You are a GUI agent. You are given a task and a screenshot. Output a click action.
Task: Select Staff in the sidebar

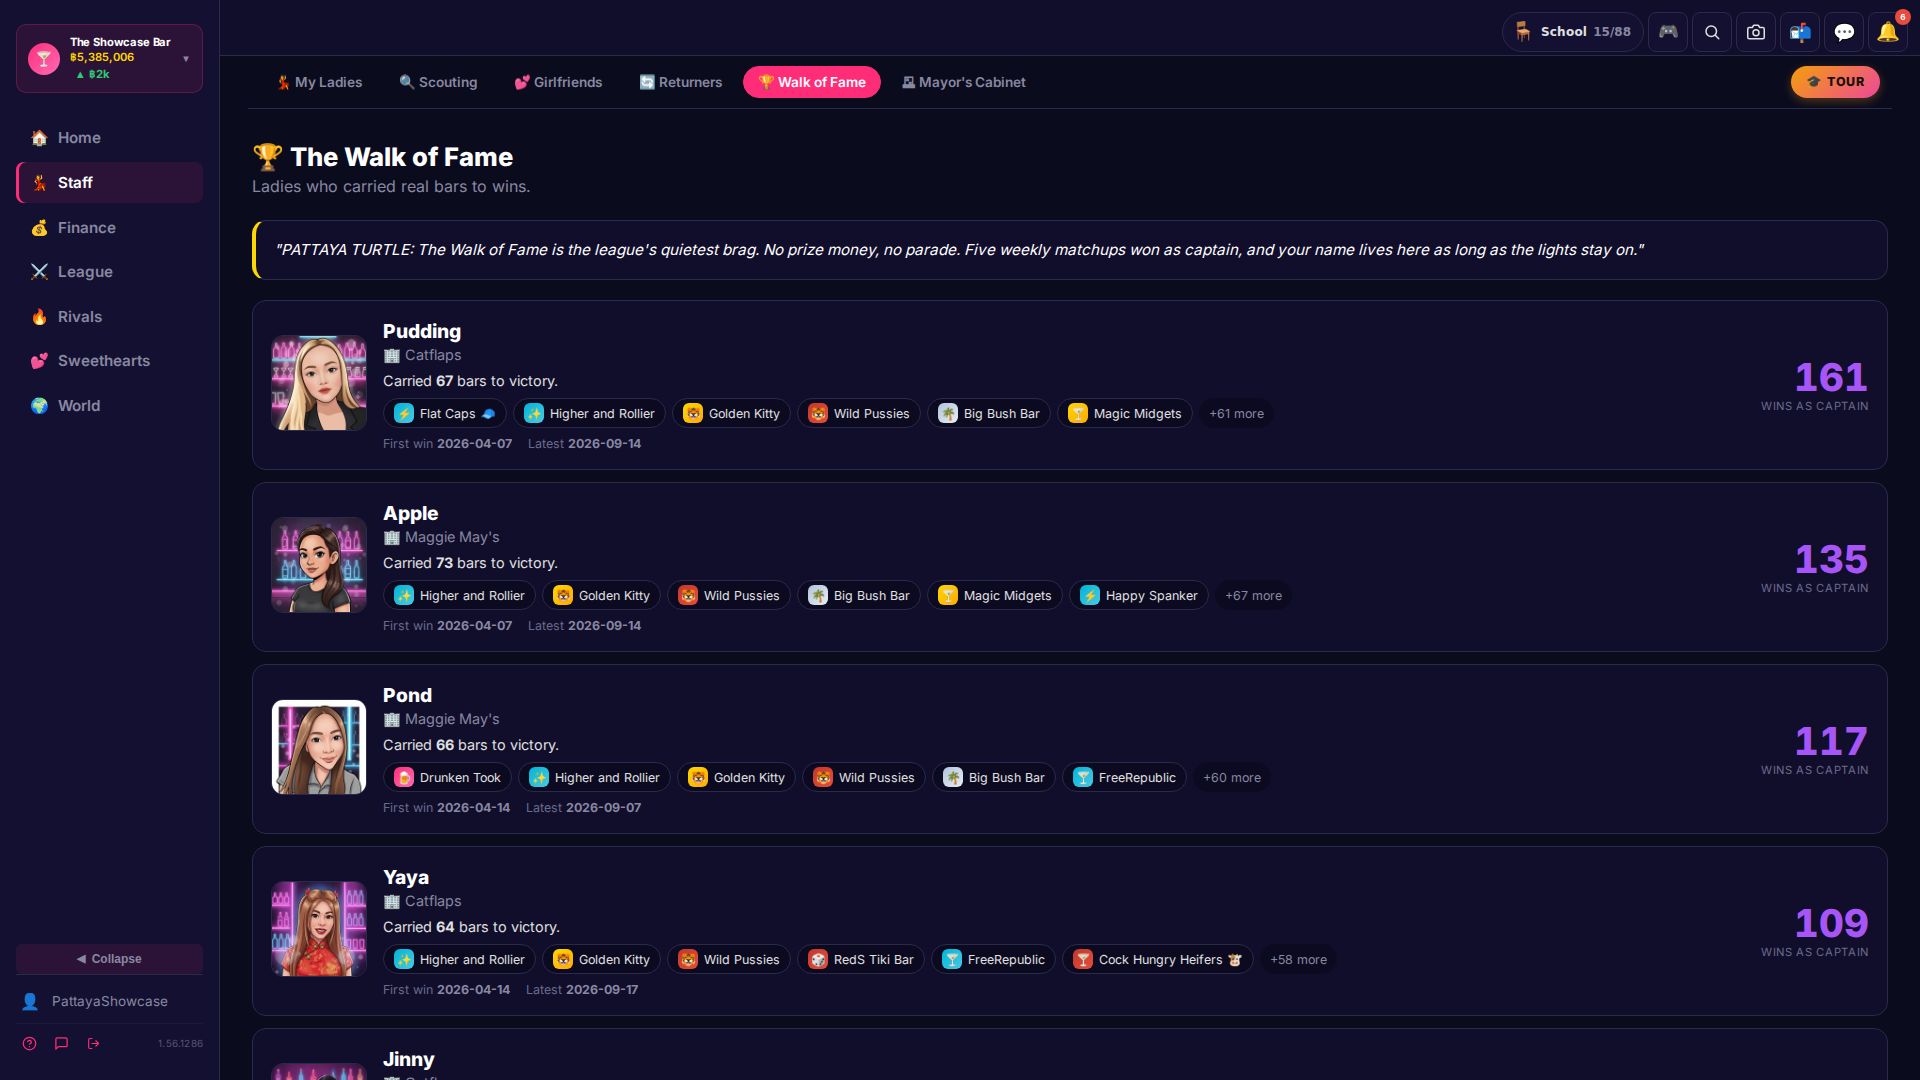pyautogui.click(x=110, y=183)
